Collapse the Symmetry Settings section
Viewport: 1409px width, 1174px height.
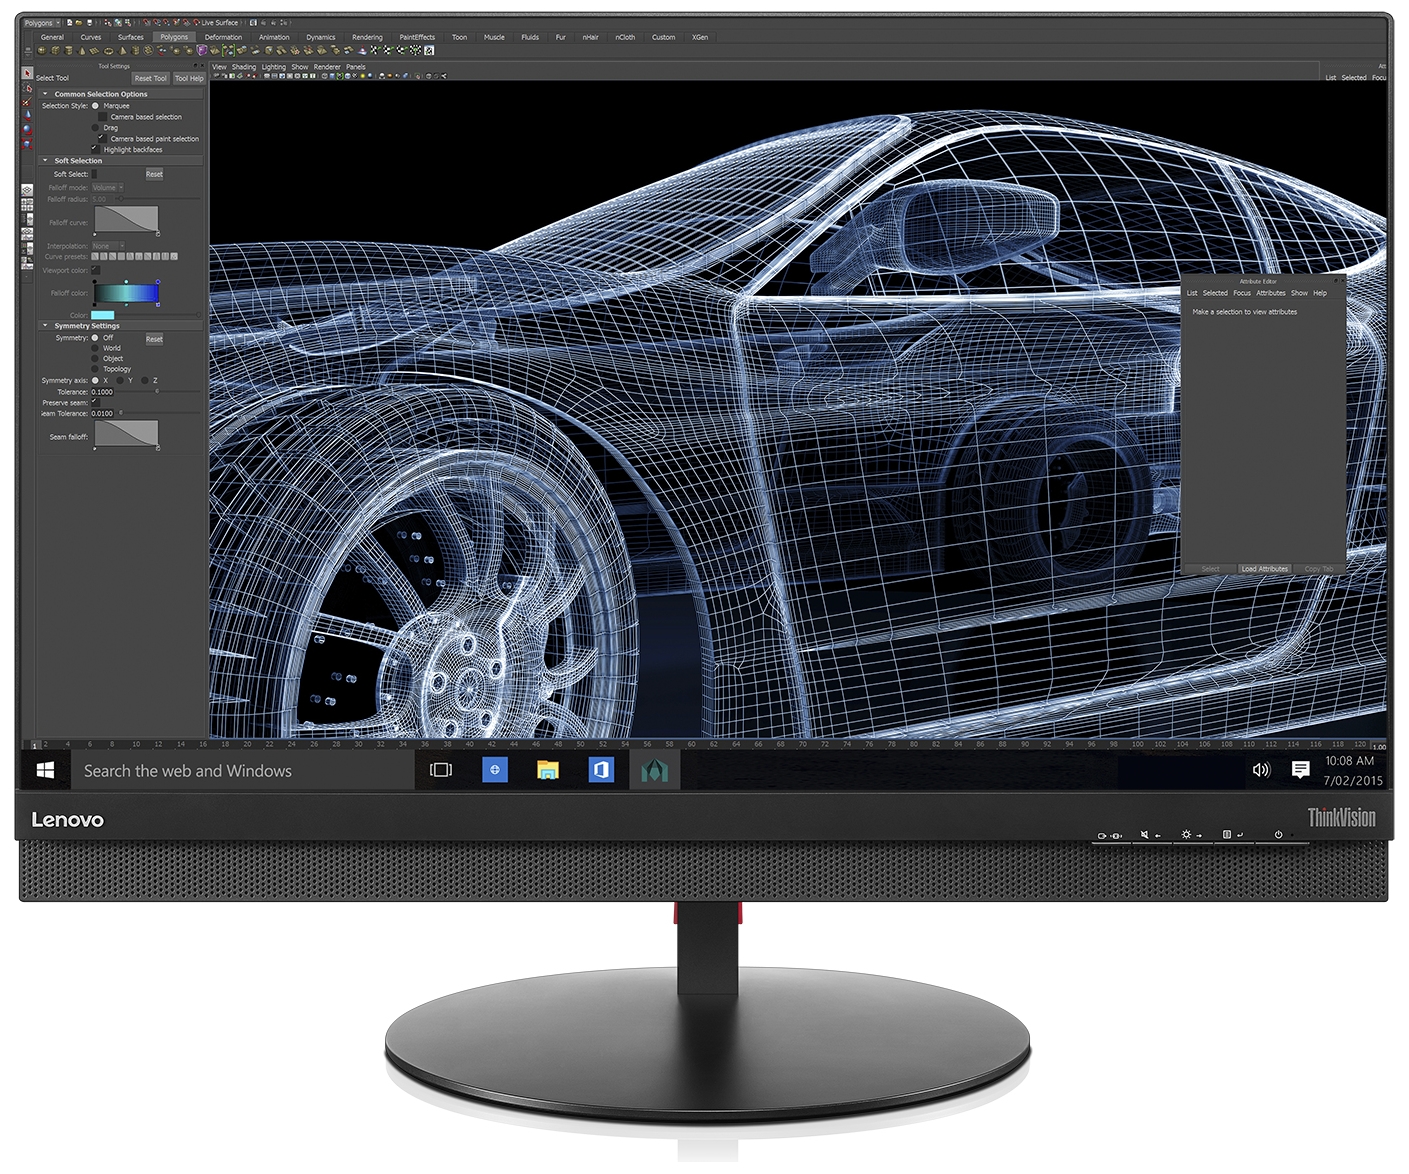[x=45, y=326]
